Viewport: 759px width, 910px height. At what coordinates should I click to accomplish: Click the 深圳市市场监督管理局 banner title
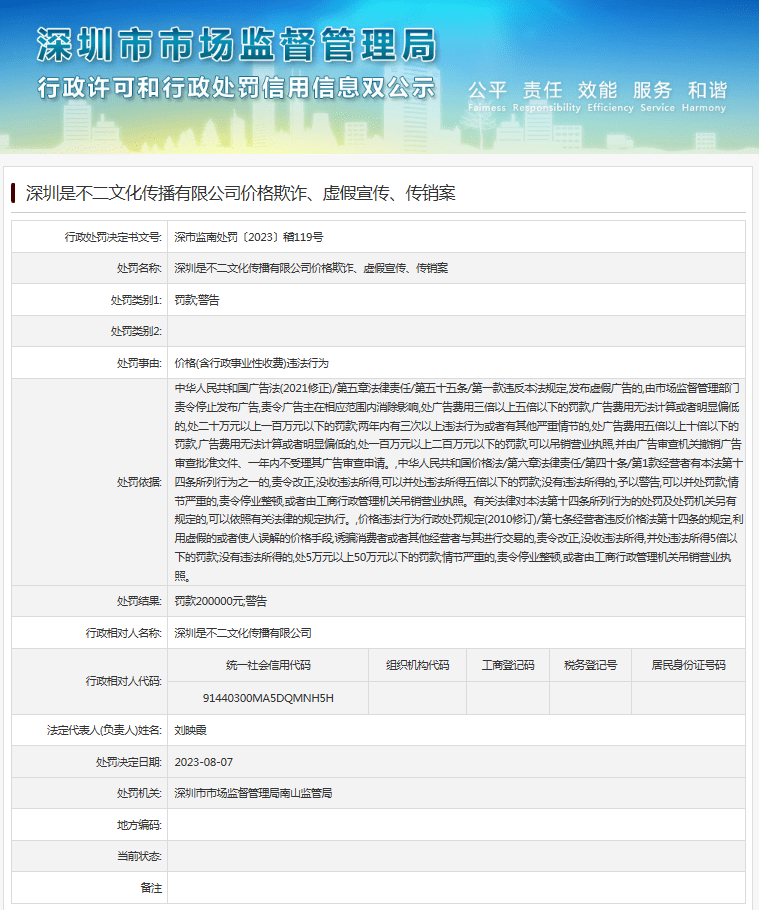(236, 45)
